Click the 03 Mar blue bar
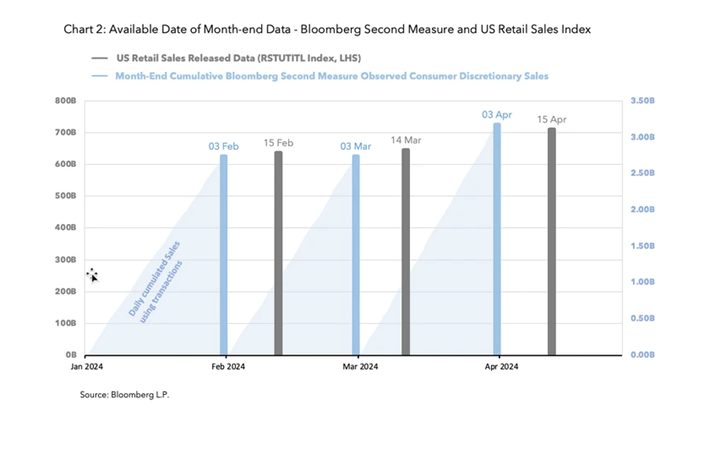 (356, 254)
